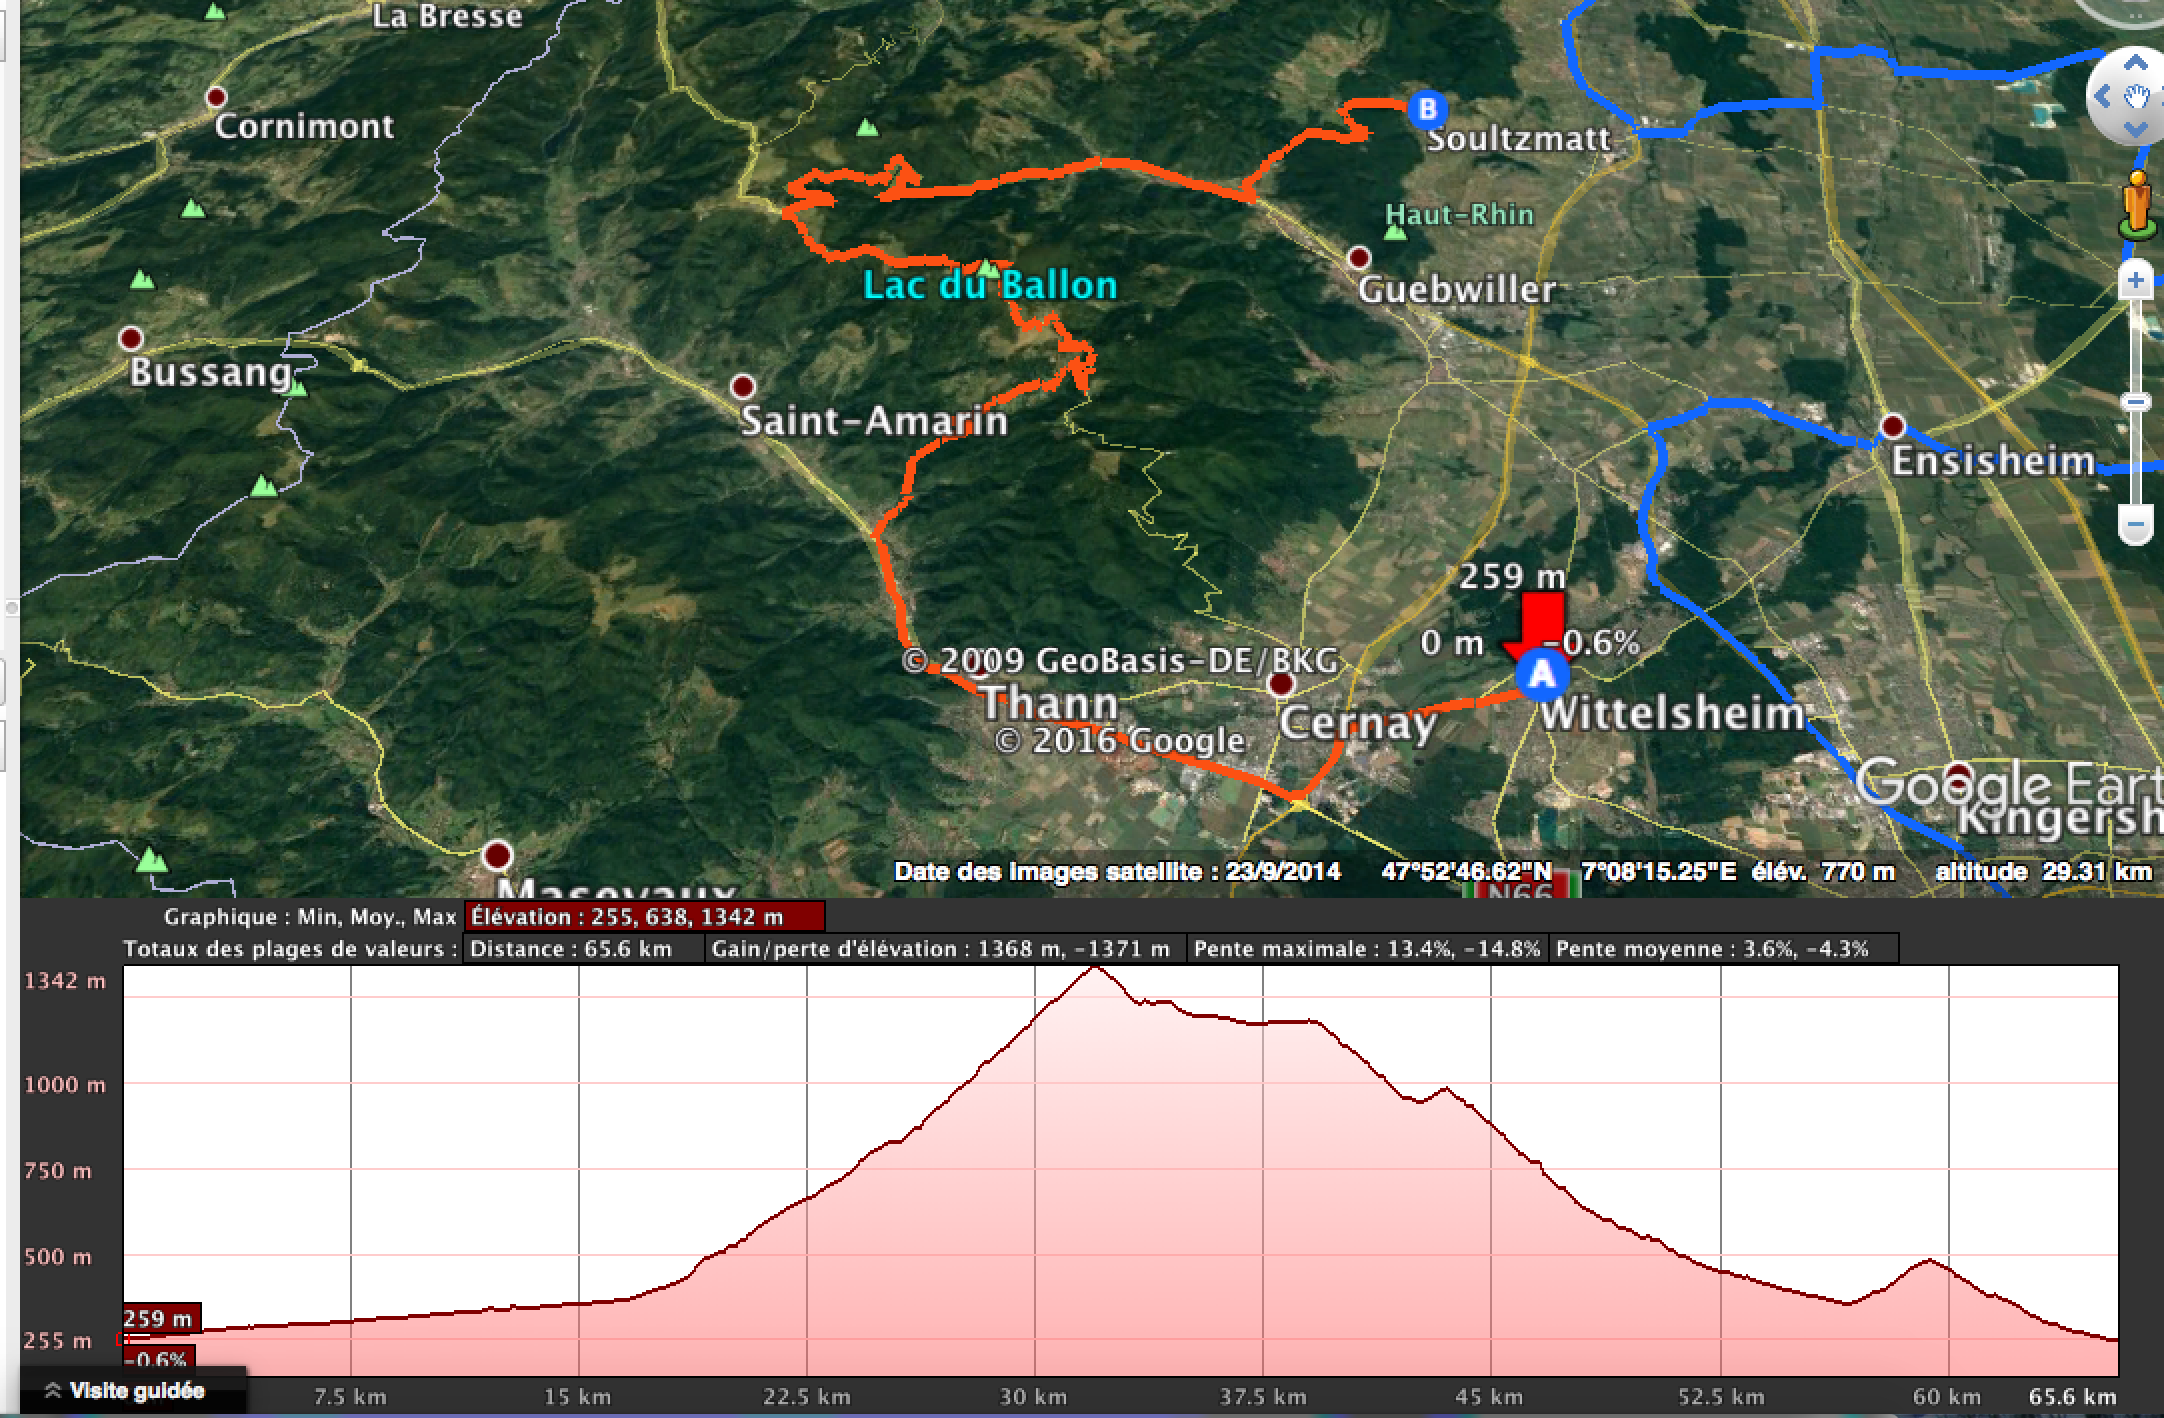Click the 'Pente moyenne : 3.6%, -4.3%' value

click(1722, 949)
